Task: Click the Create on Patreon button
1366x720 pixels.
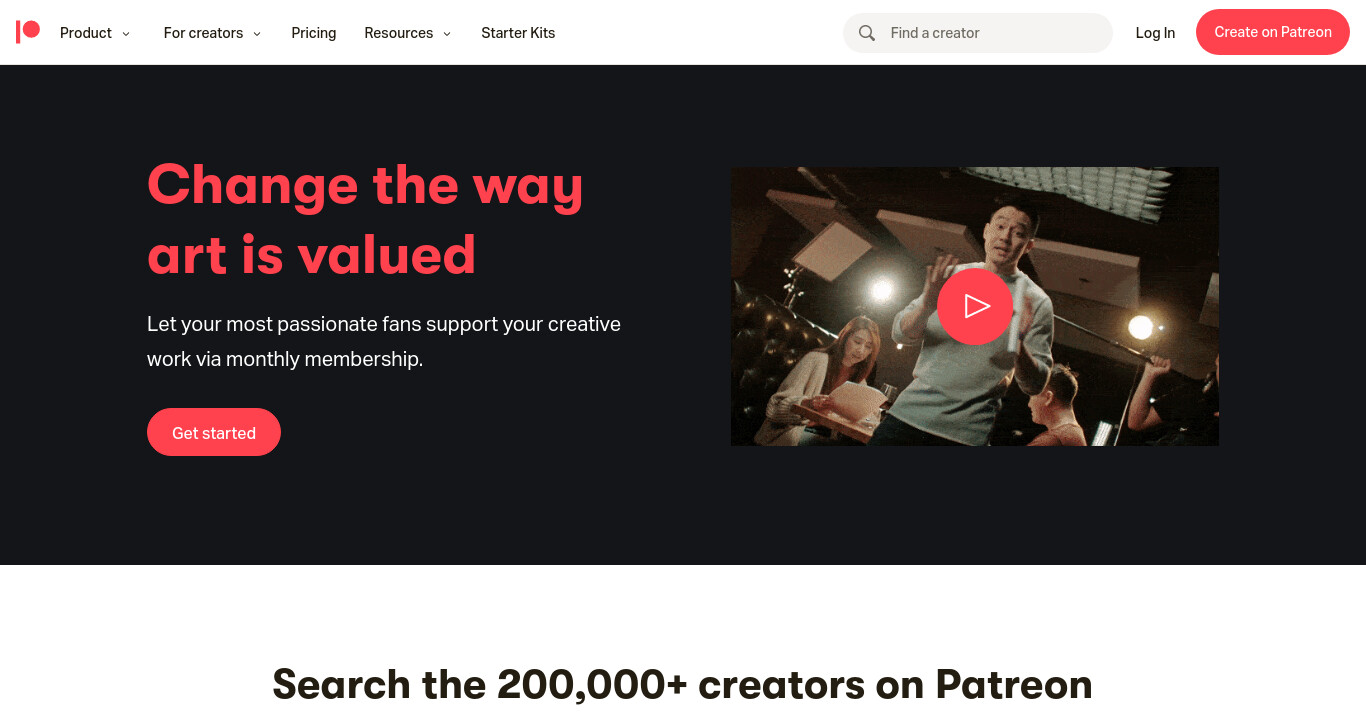Action: [1273, 32]
